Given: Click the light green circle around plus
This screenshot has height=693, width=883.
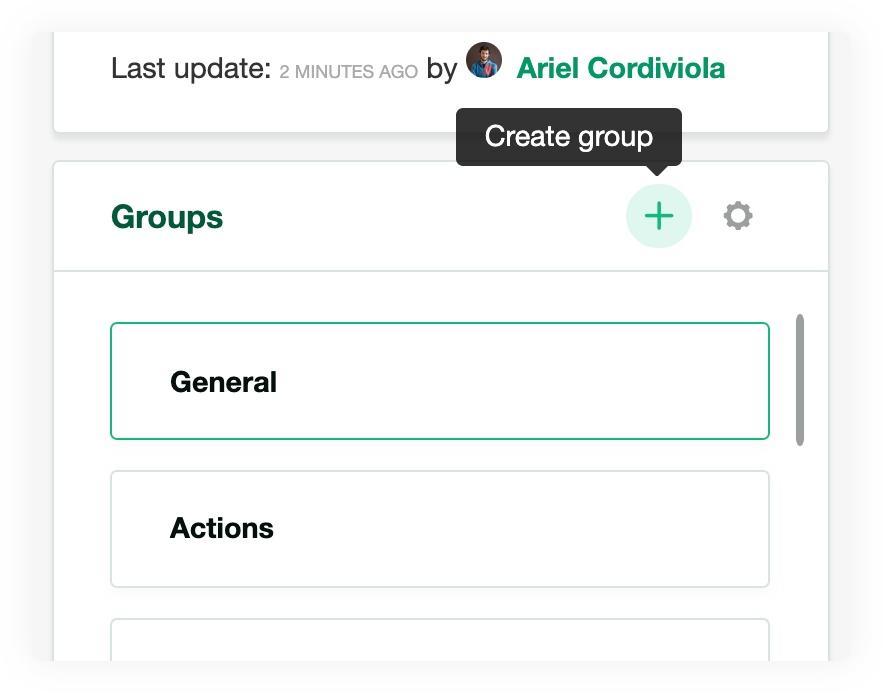Looking at the screenshot, I should 658,216.
